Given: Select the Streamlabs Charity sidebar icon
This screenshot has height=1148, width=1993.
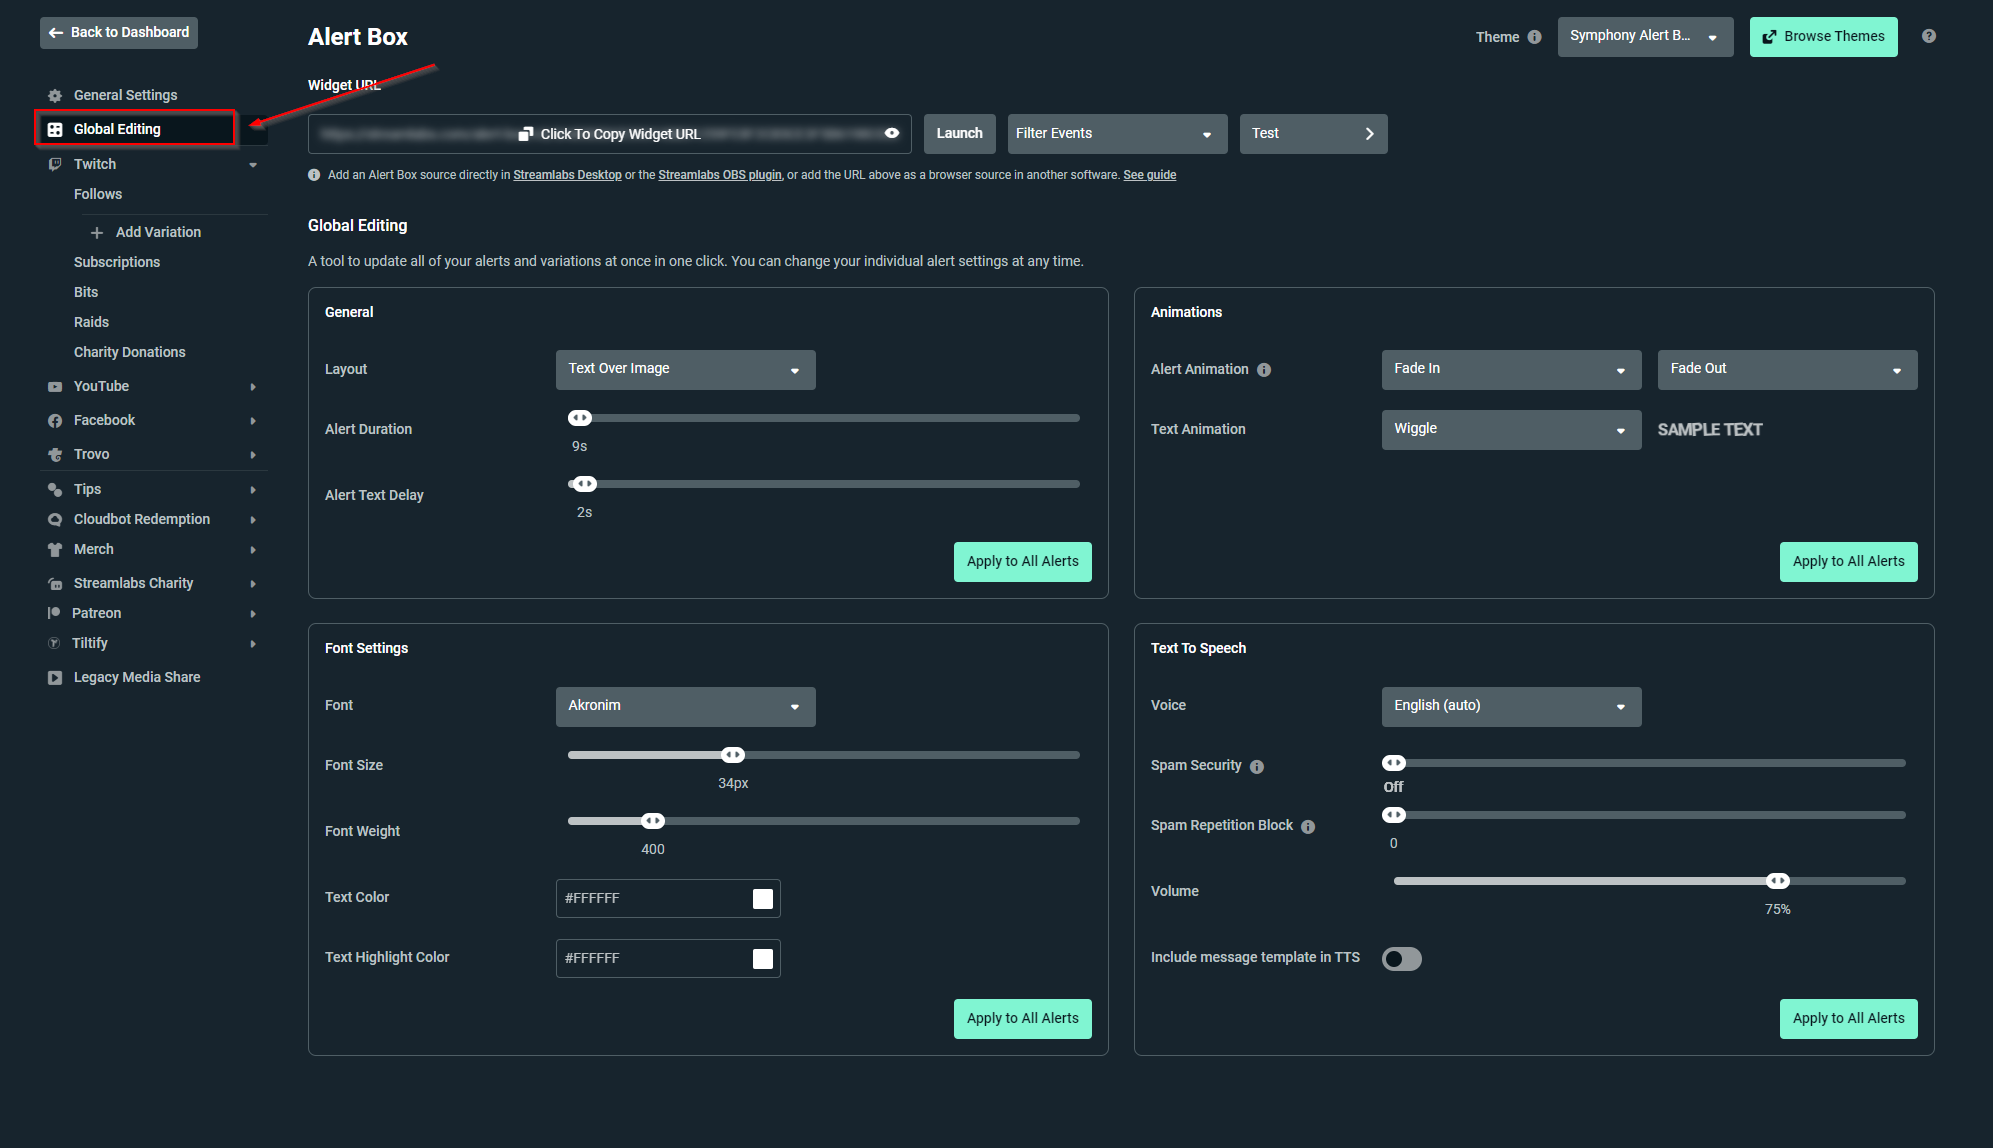Looking at the screenshot, I should click(x=56, y=583).
